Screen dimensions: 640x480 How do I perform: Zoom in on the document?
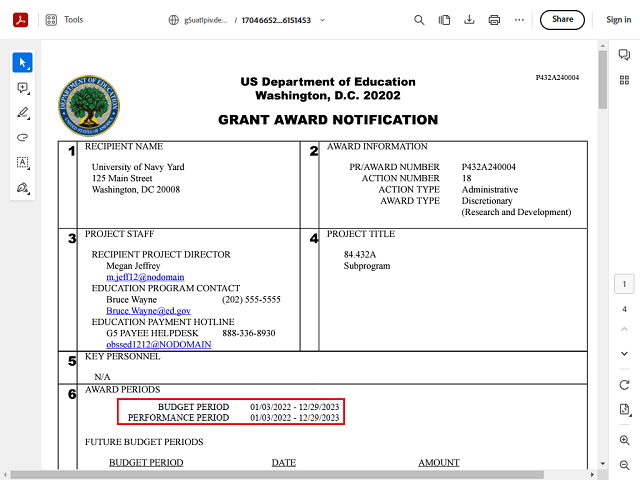624,440
